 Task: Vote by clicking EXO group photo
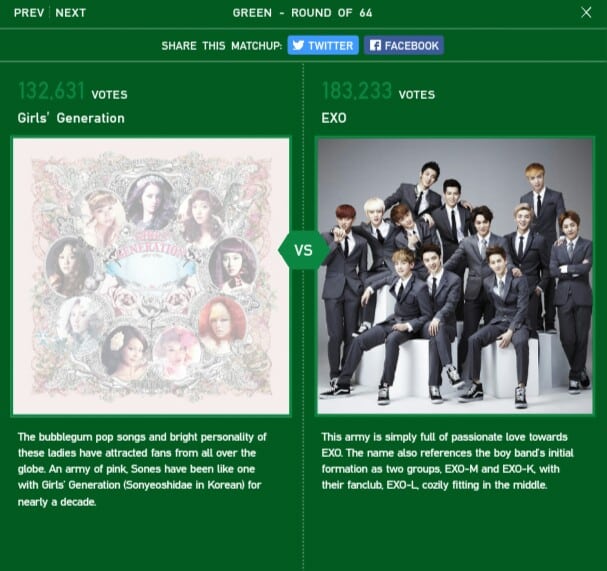click(455, 276)
